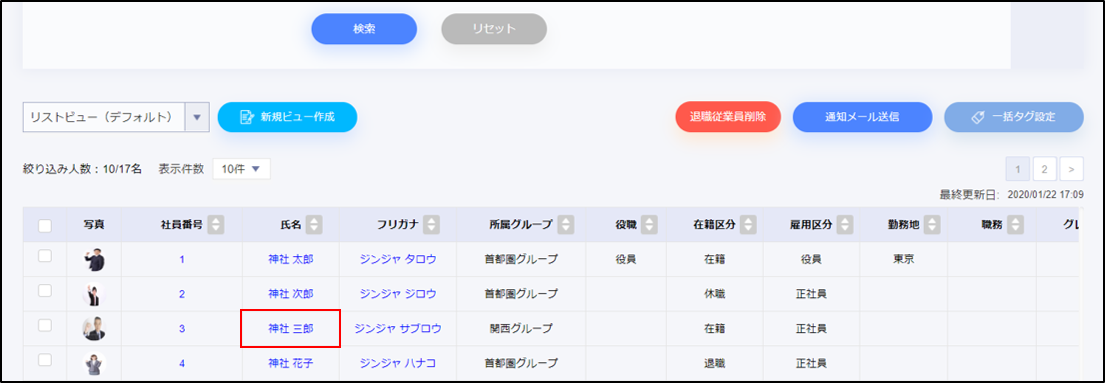Click the gray リセット reset button
The image size is (1105, 383).
point(494,29)
